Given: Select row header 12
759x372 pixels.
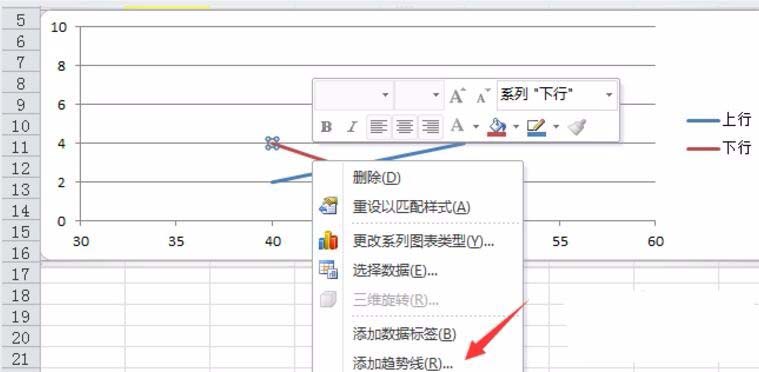Looking at the screenshot, I should 20,168.
